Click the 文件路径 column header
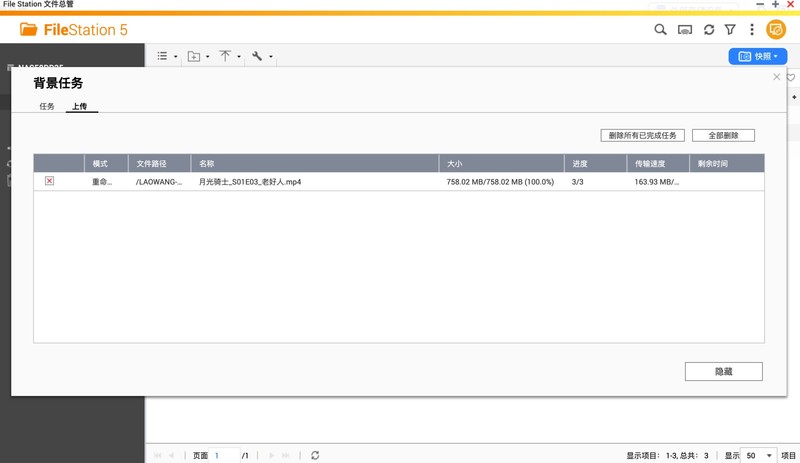800x463 pixels. coord(160,163)
